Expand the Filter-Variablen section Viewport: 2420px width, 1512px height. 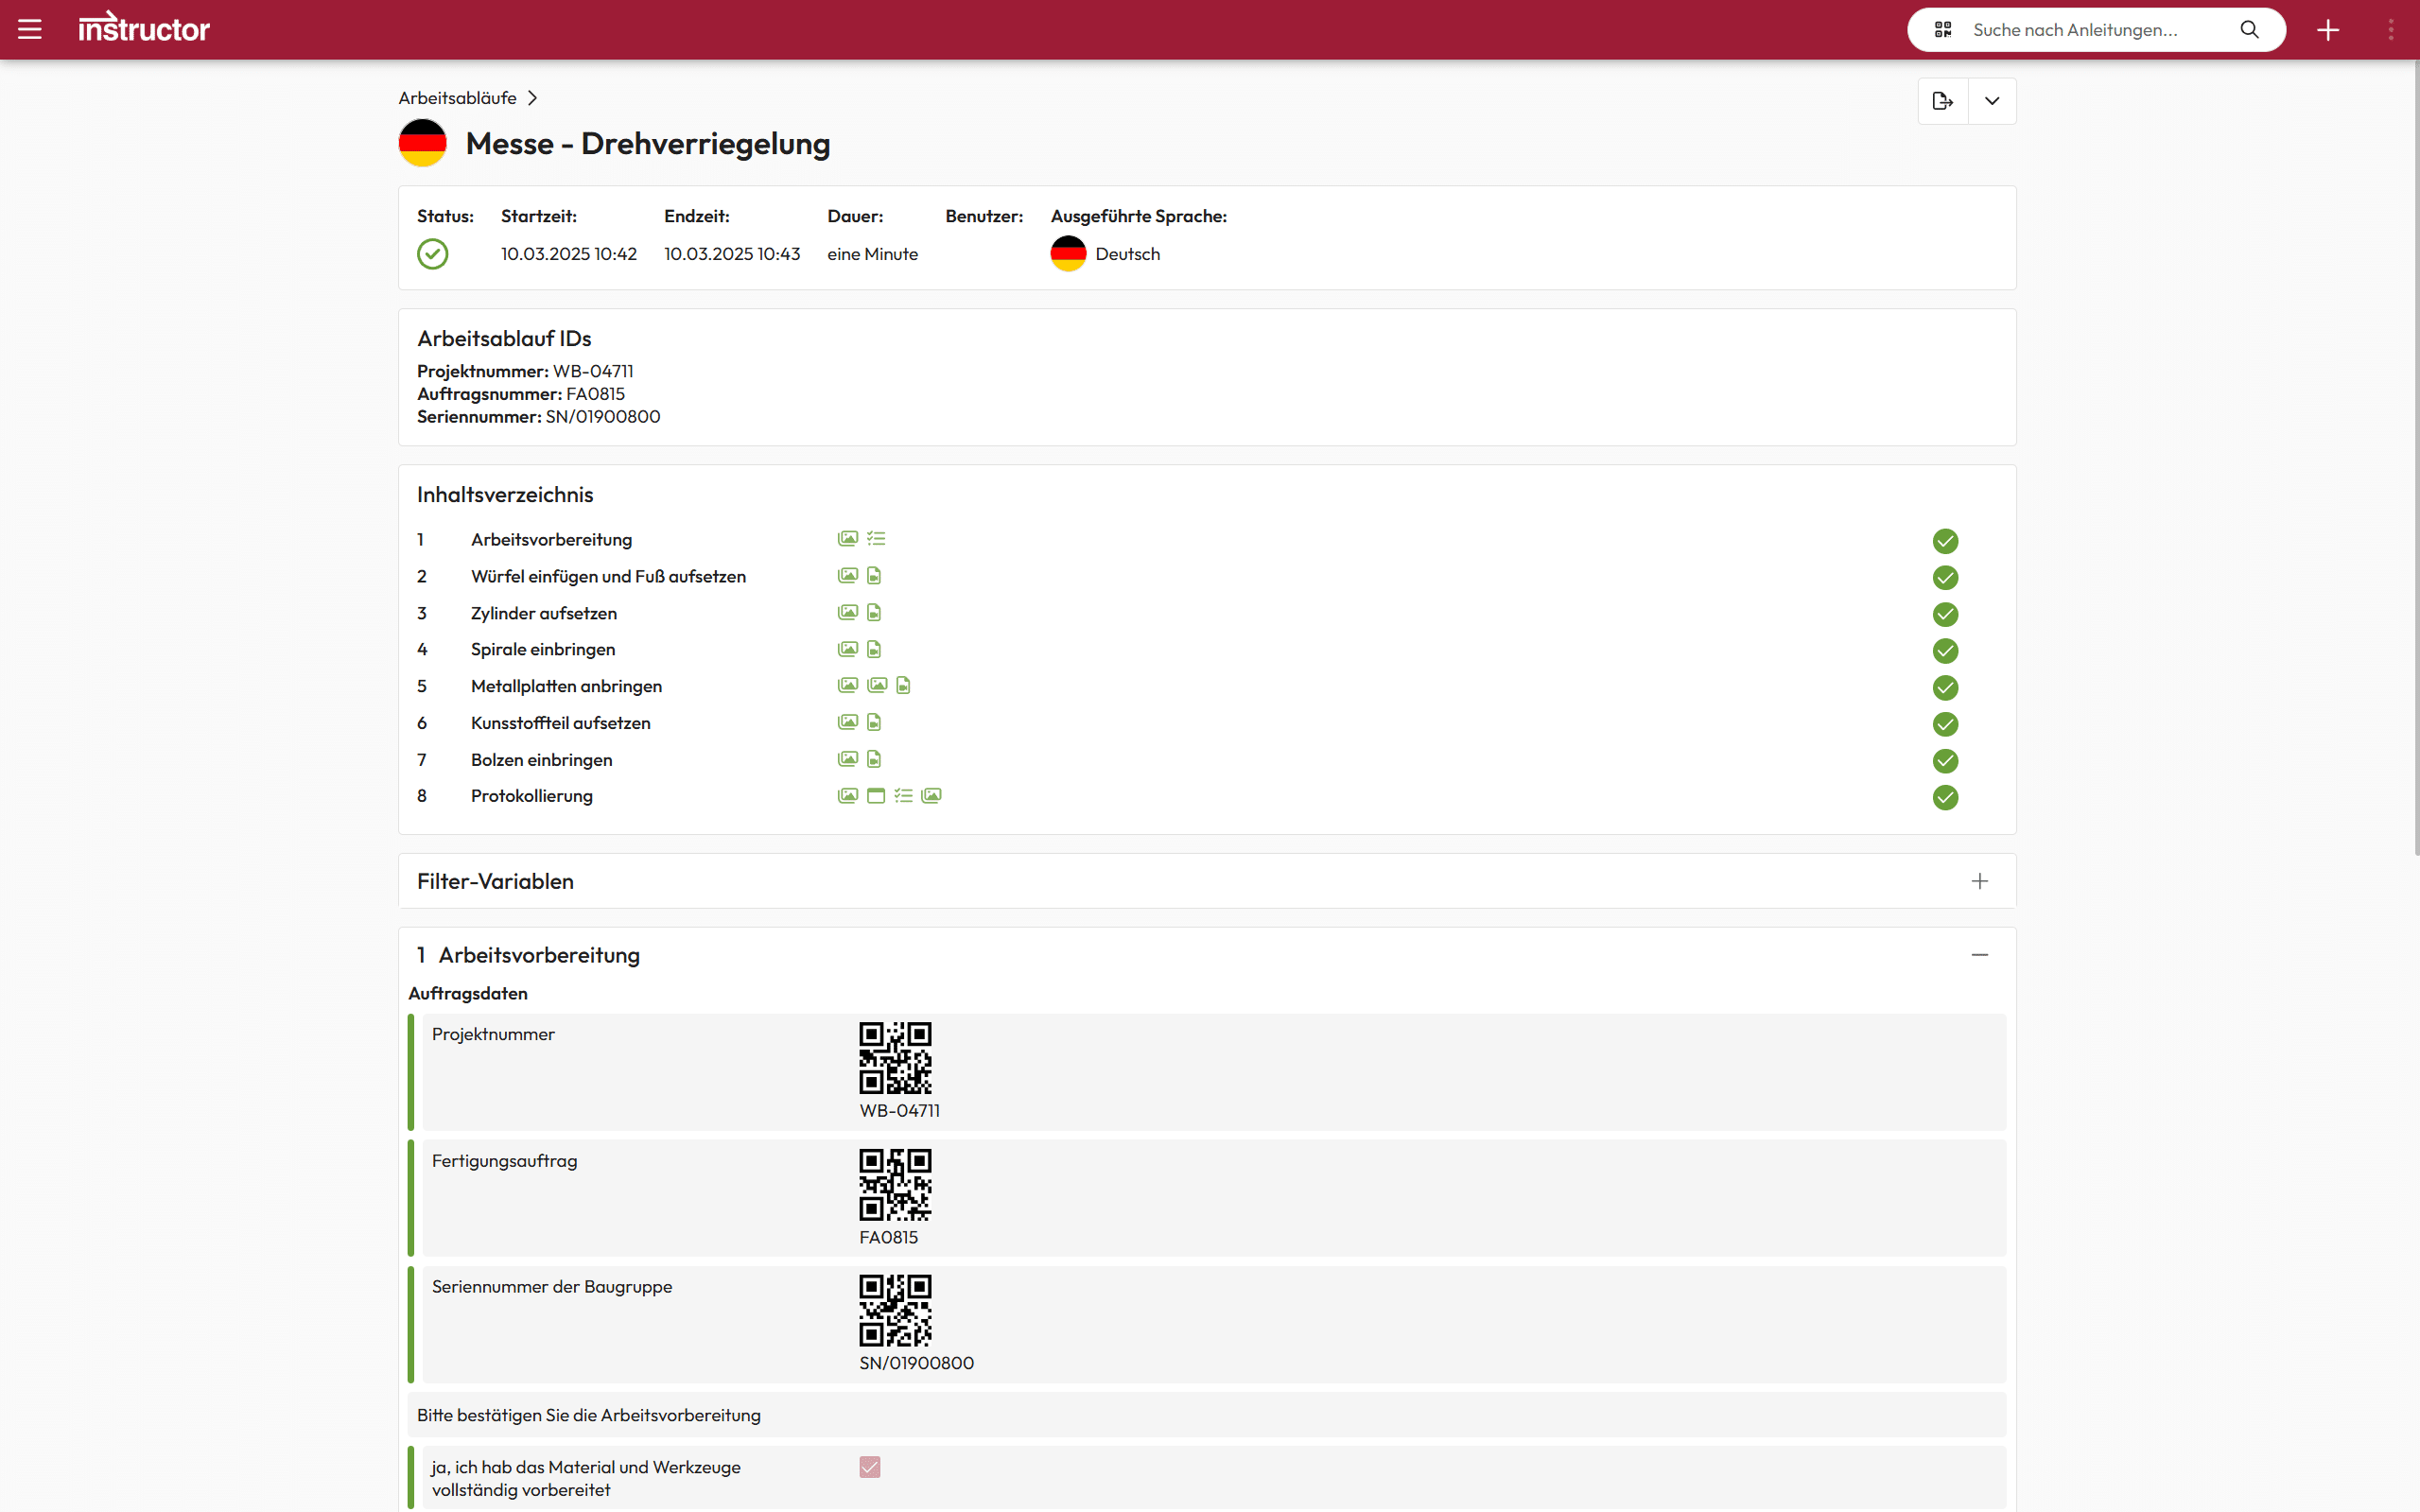click(x=1979, y=881)
